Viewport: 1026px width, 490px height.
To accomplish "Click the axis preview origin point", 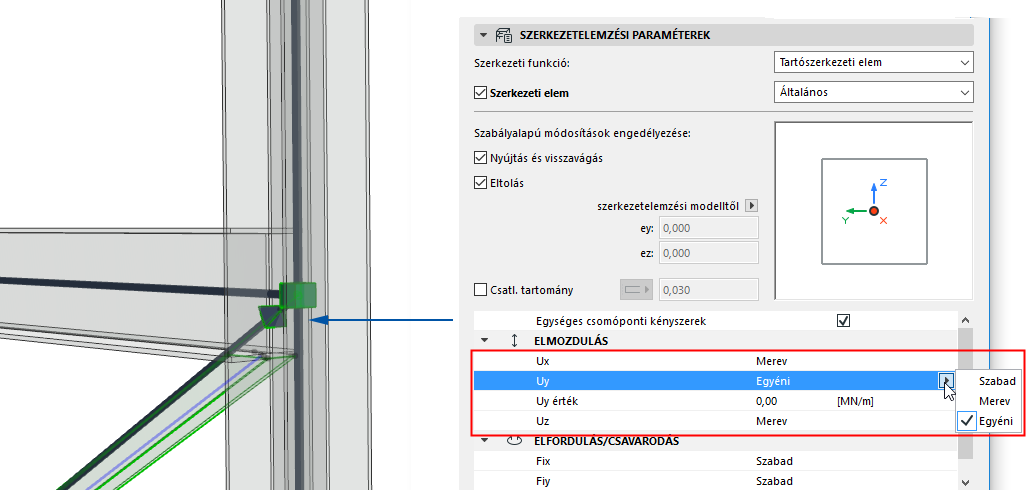I will (x=874, y=211).
